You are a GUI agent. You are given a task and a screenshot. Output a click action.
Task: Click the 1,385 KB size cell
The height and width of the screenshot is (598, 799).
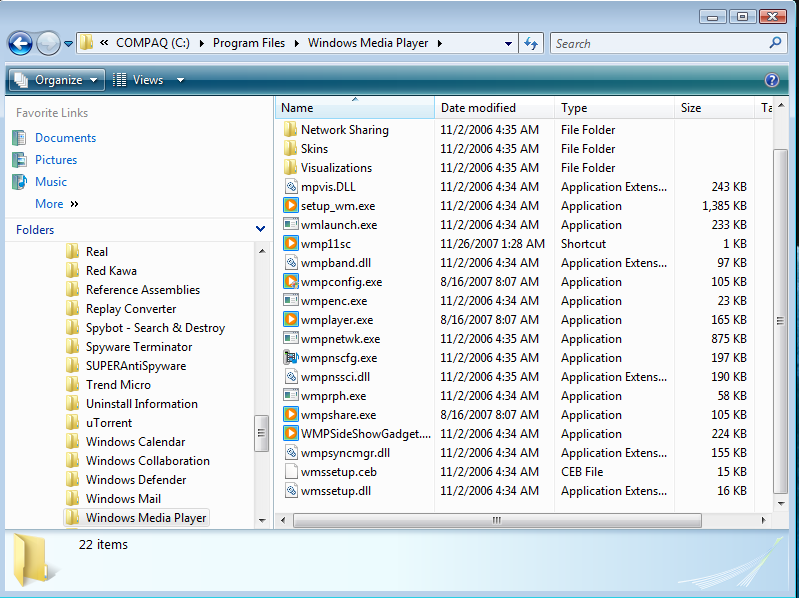[x=724, y=206]
